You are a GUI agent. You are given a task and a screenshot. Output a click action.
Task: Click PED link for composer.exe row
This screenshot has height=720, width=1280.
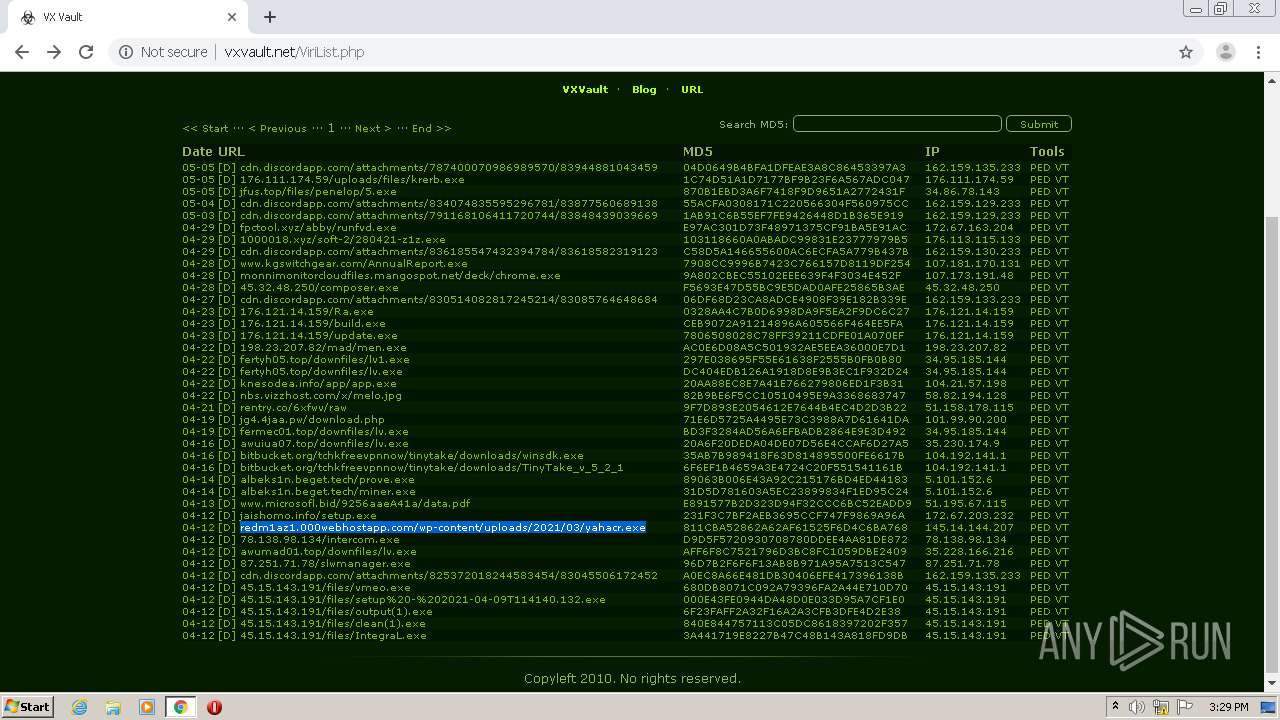(1040, 288)
